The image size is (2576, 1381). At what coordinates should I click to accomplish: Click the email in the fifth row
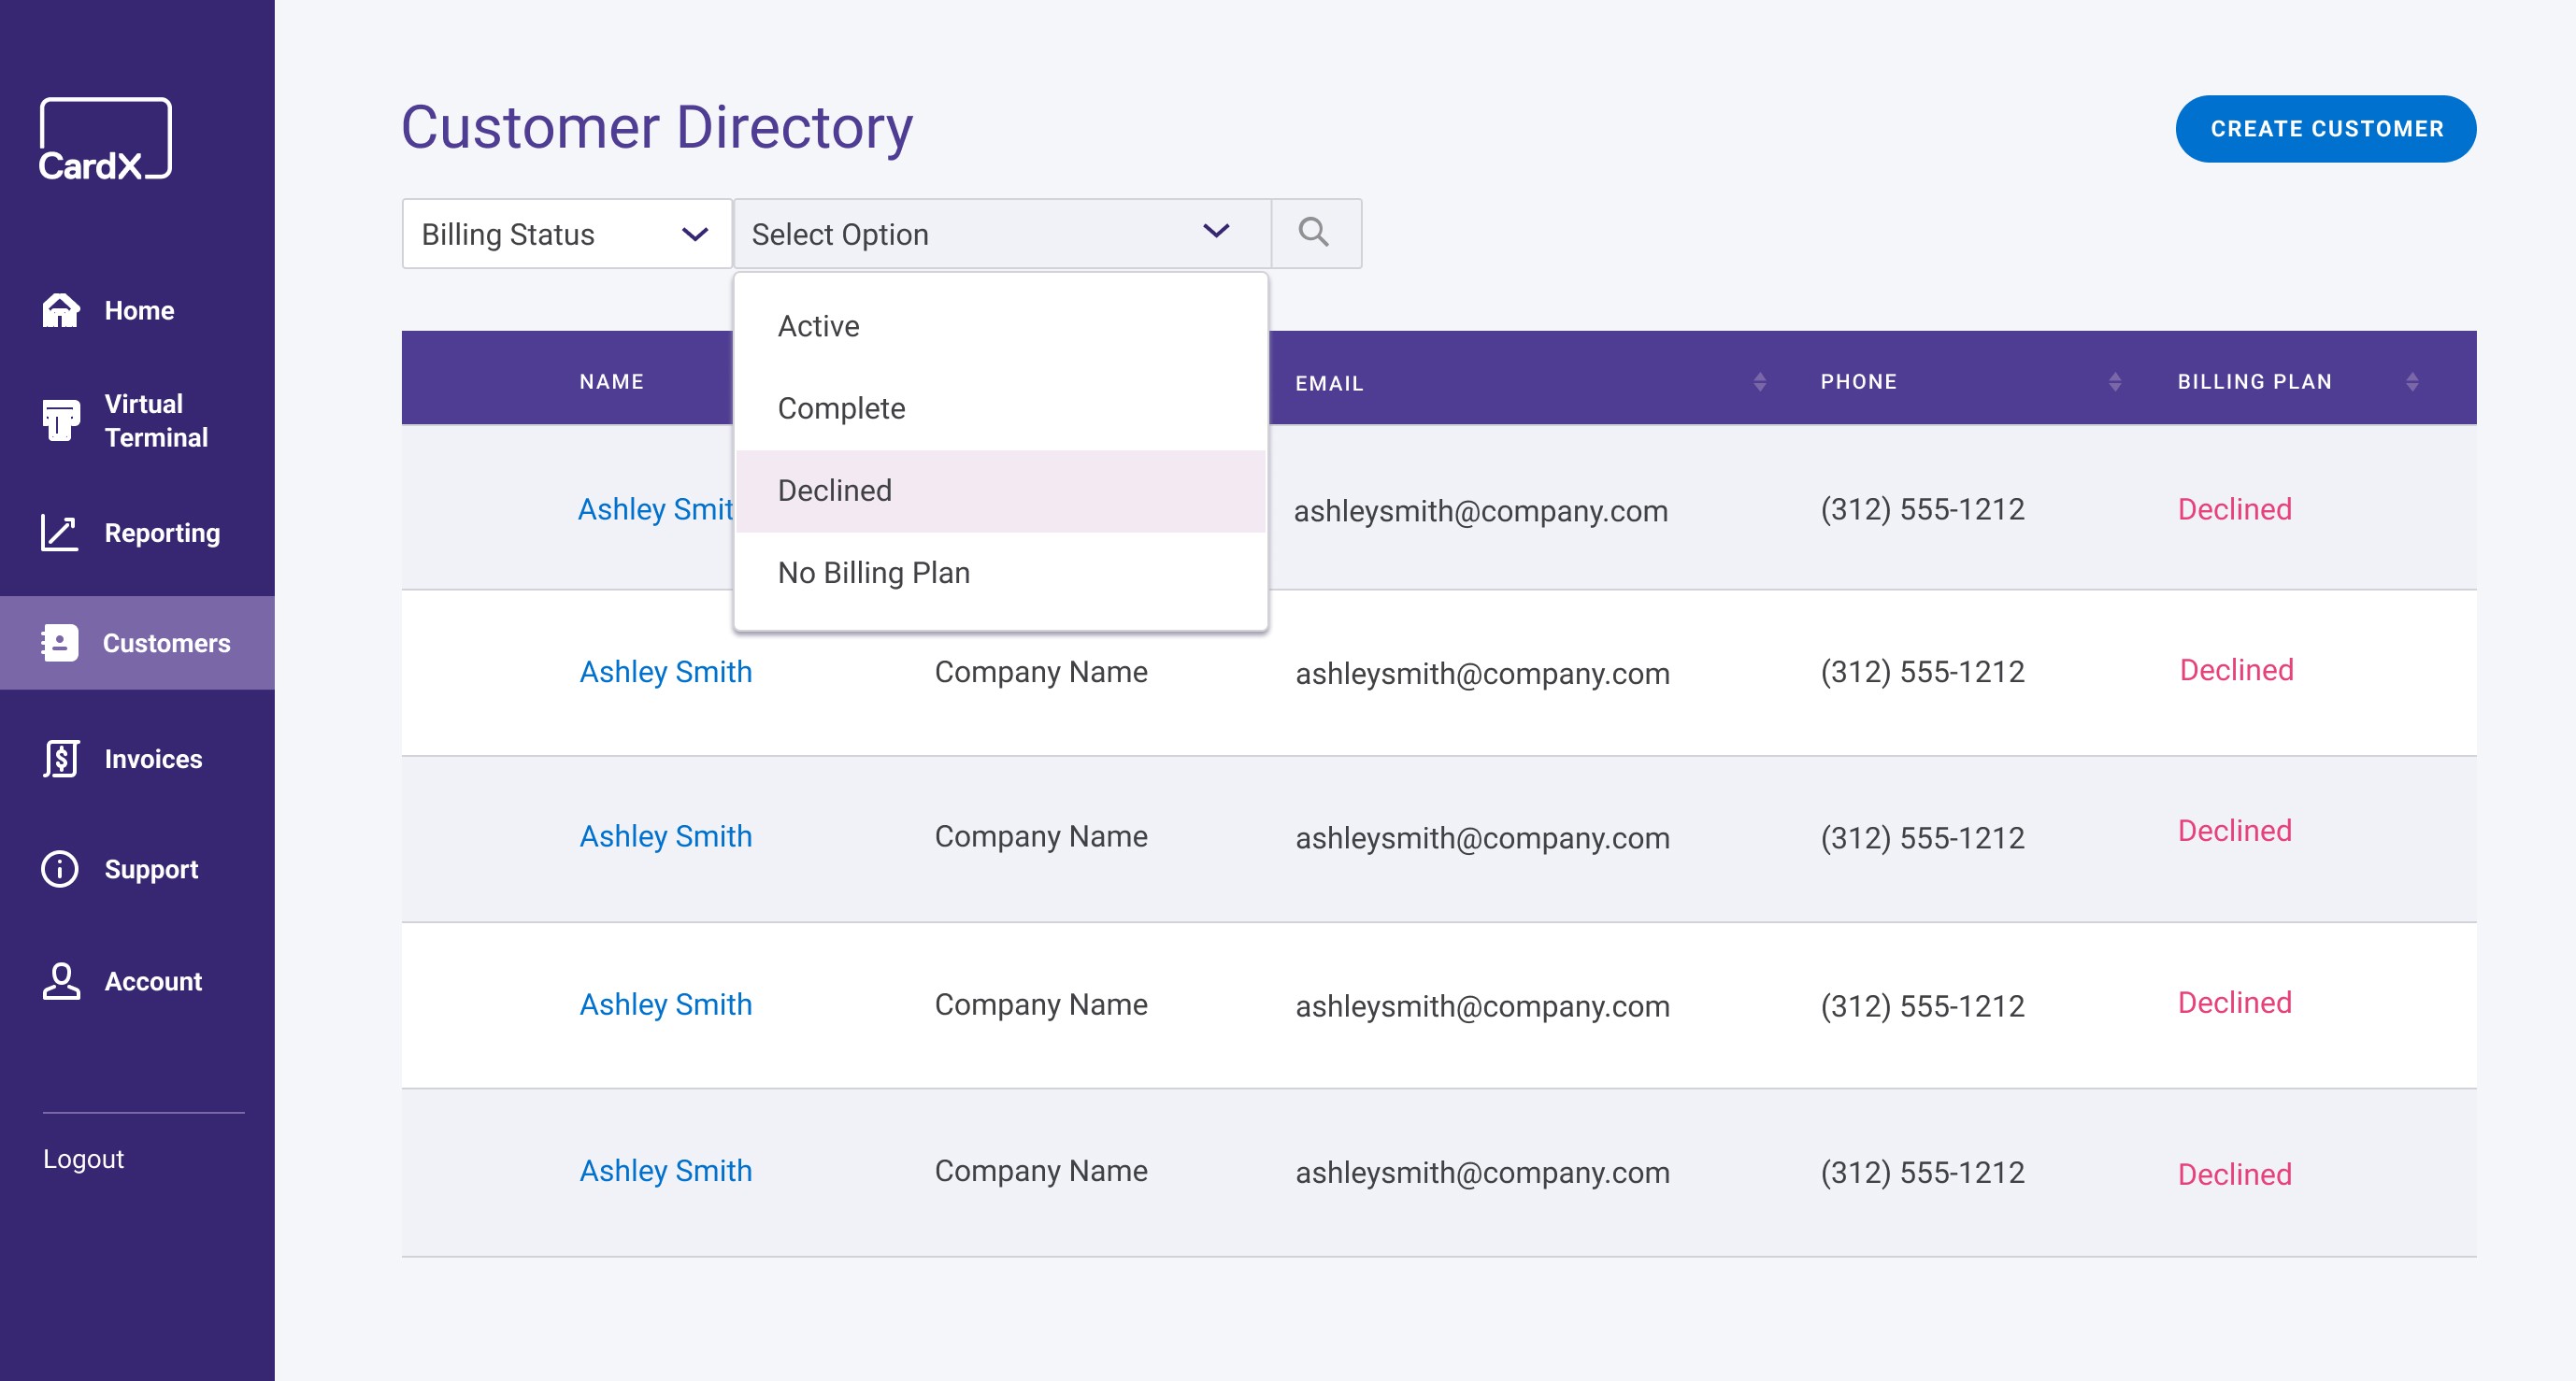point(1482,1173)
